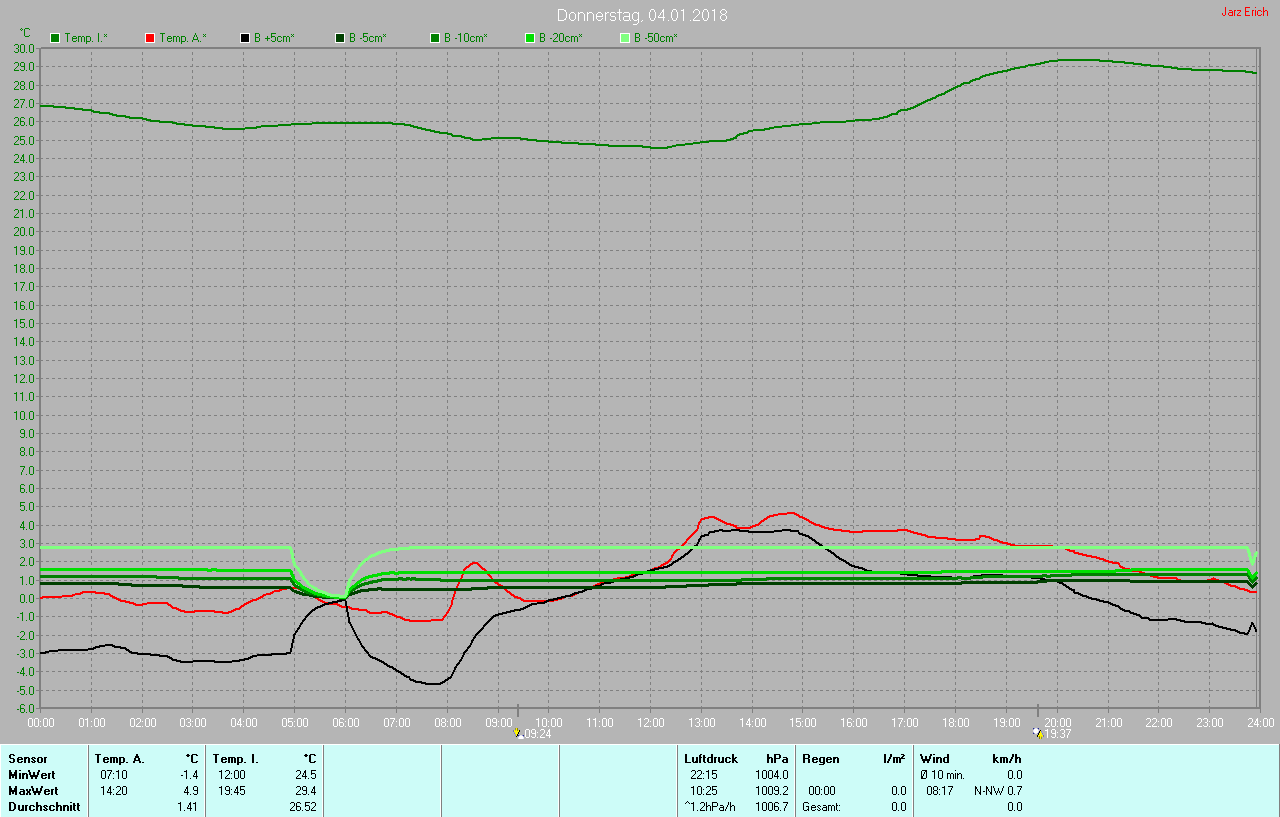This screenshot has height=817, width=1280.
Task: Click the red Temp. A. legend square
Action: 150,38
